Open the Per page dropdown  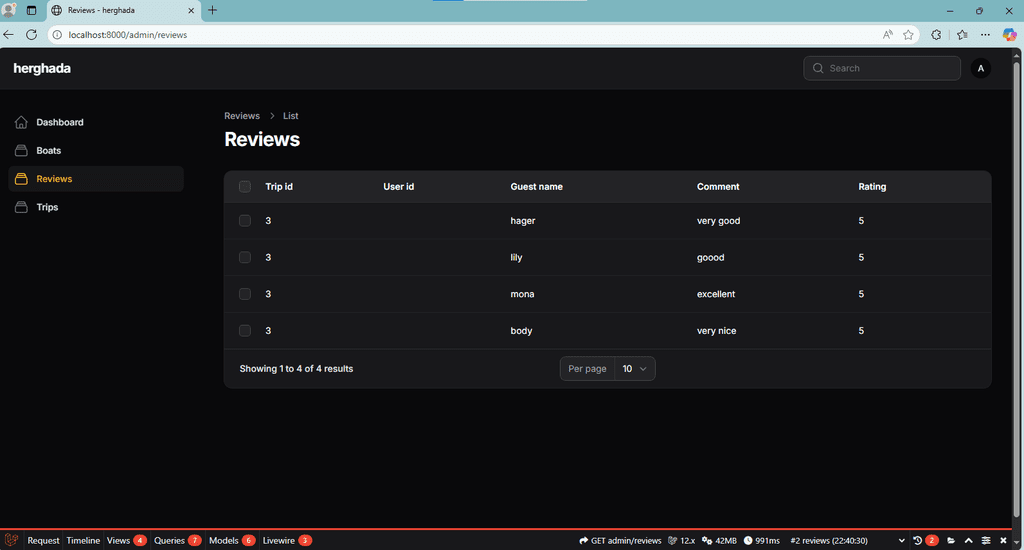tap(634, 369)
